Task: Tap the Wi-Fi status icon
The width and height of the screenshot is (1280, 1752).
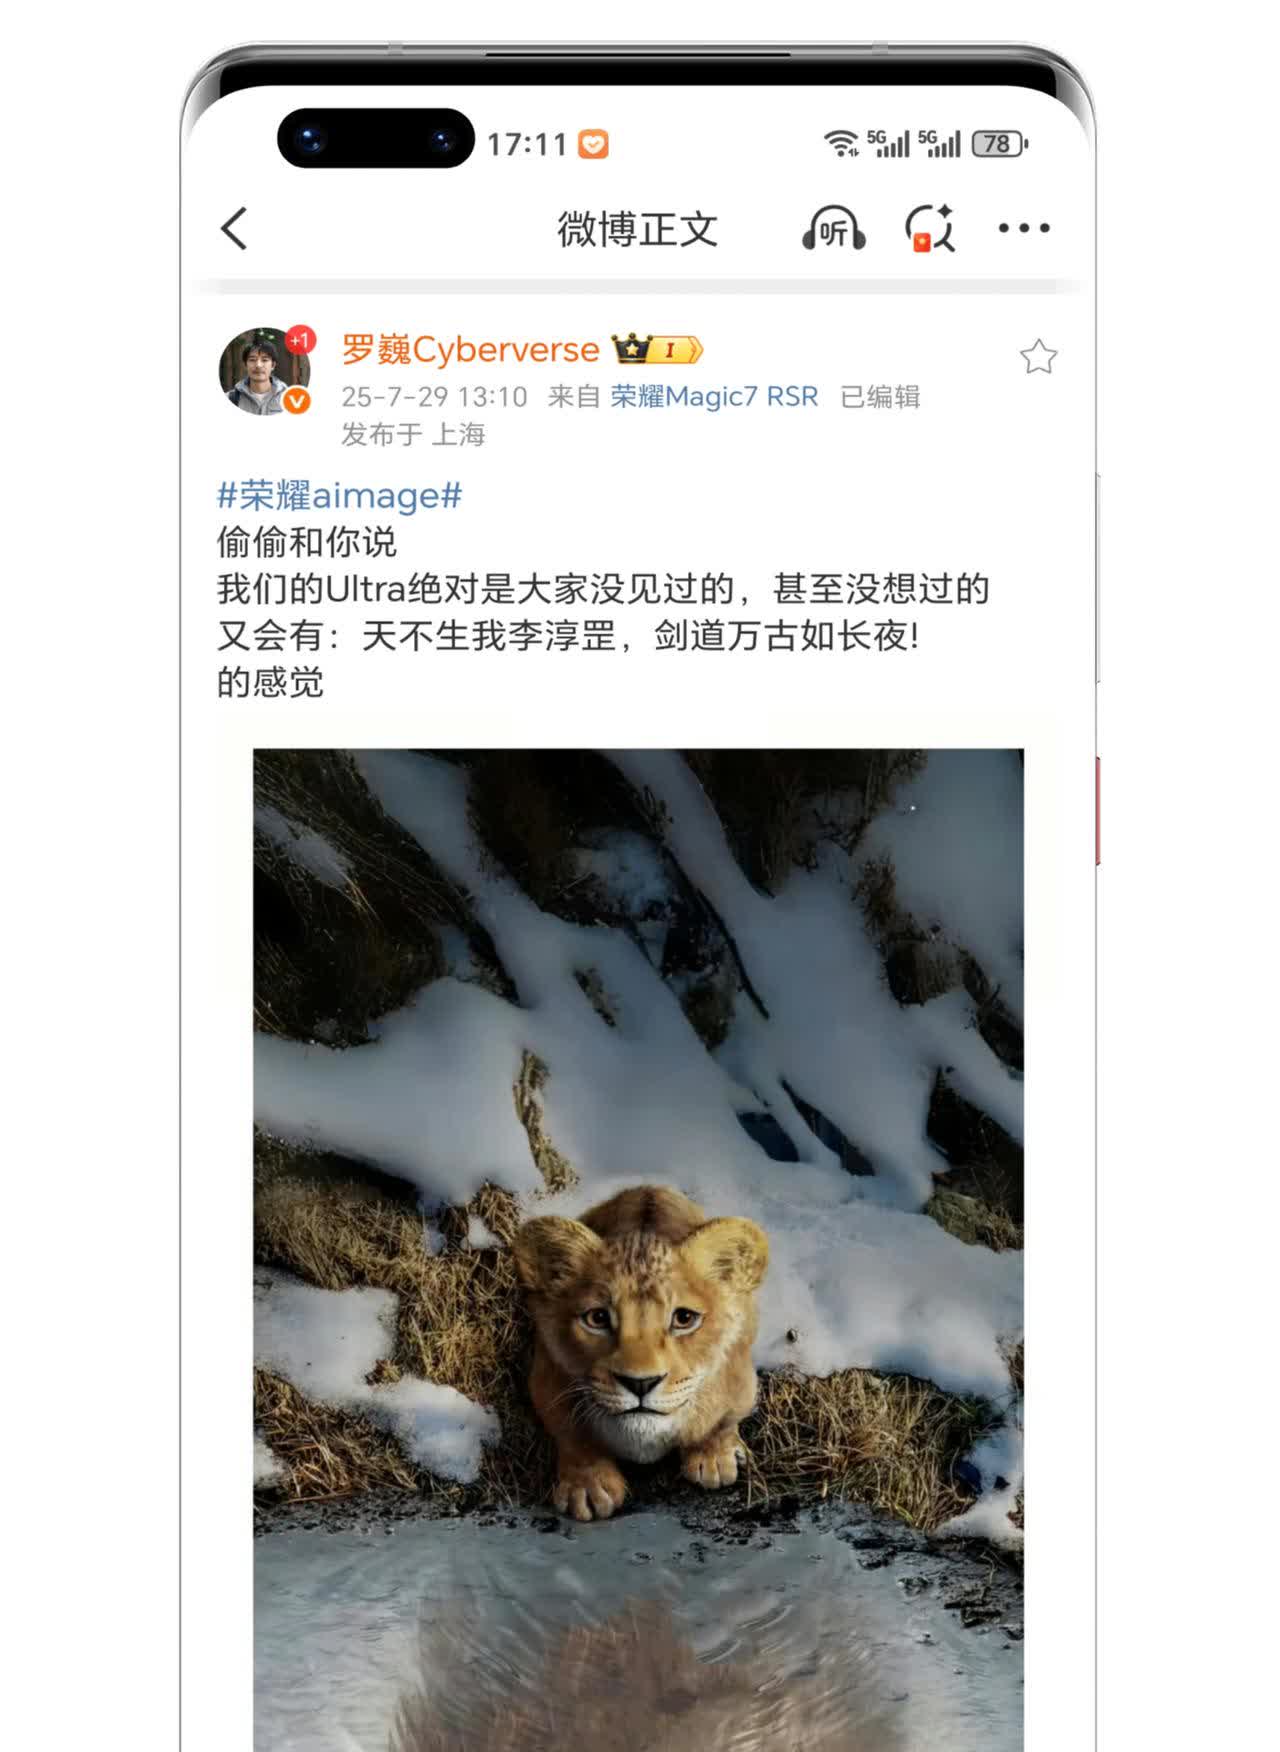Action: (x=841, y=144)
